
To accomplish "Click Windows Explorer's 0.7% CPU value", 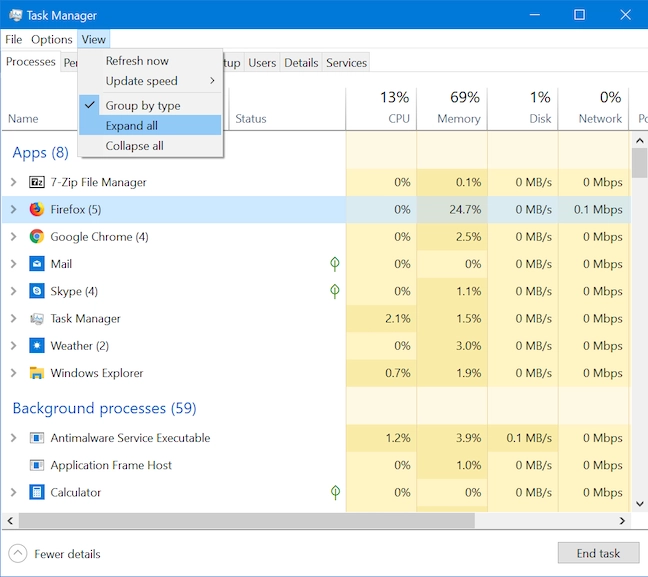I will pos(398,373).
